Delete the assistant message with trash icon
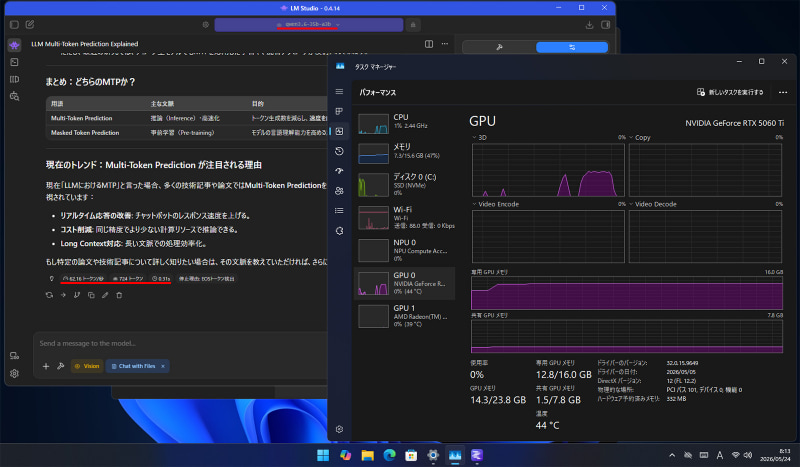The height and width of the screenshot is (467, 800). pyautogui.click(x=119, y=295)
